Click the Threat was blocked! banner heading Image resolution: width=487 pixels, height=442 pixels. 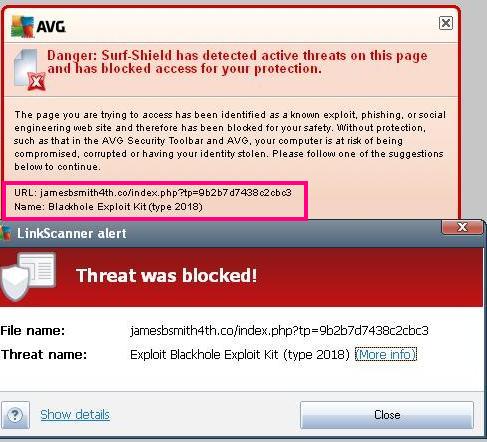[x=167, y=276]
